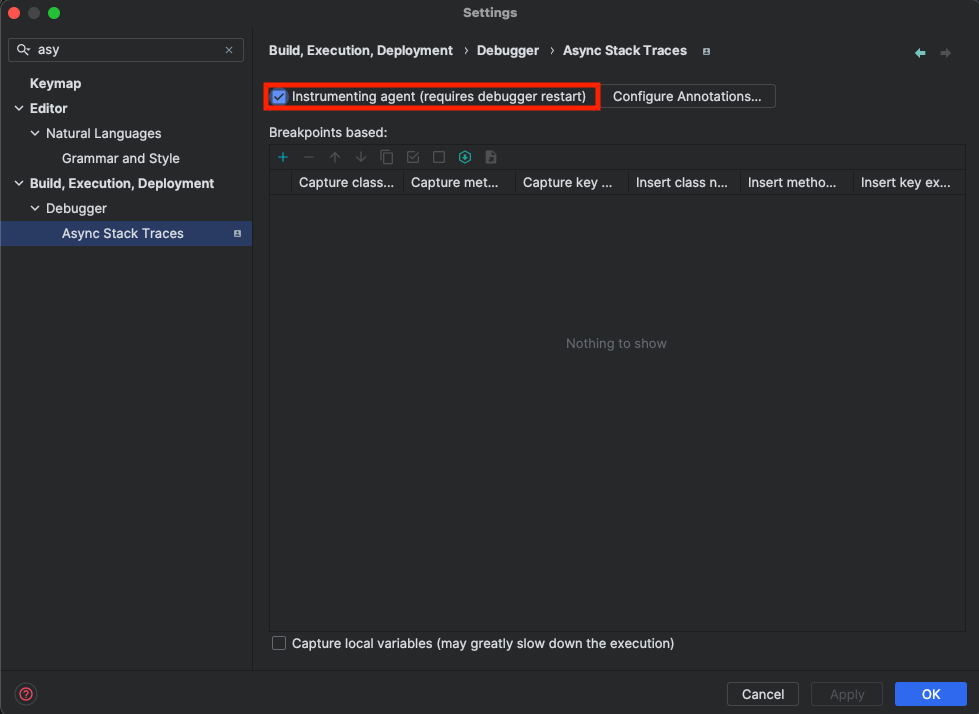Collapse the Debugger tree node chevron

(x=35, y=208)
